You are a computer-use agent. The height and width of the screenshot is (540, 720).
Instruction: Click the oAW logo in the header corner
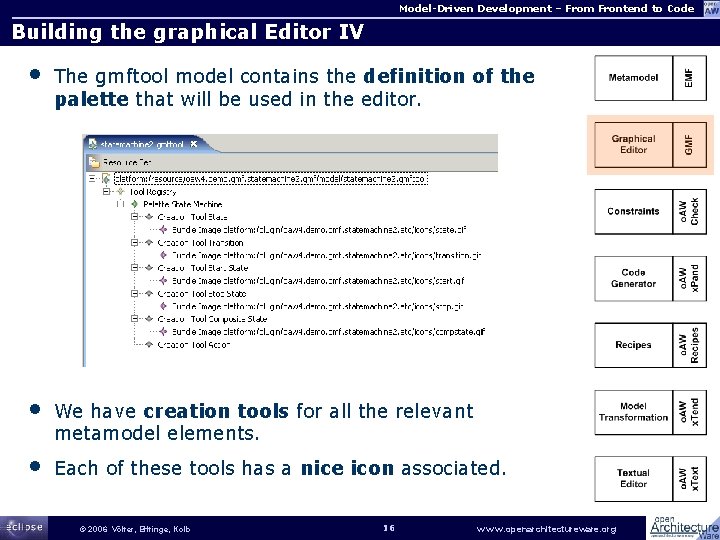pos(711,9)
